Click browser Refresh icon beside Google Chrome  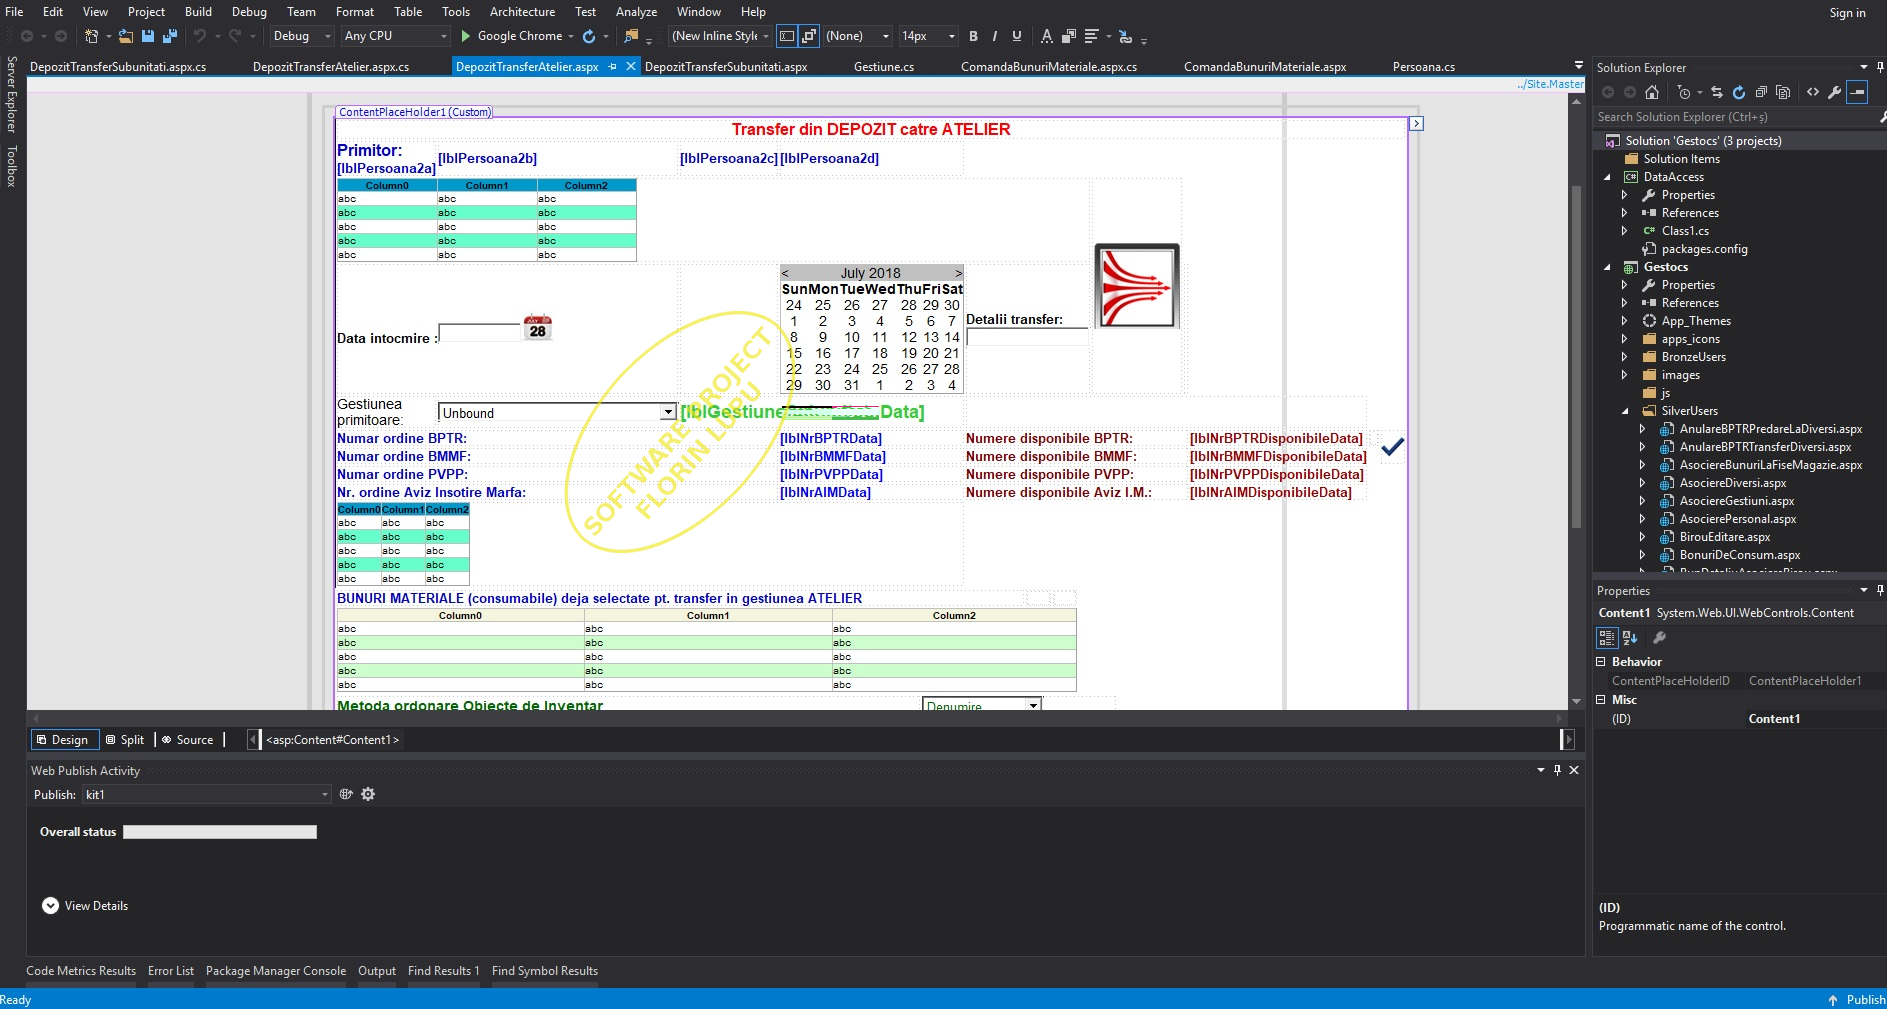pos(589,36)
